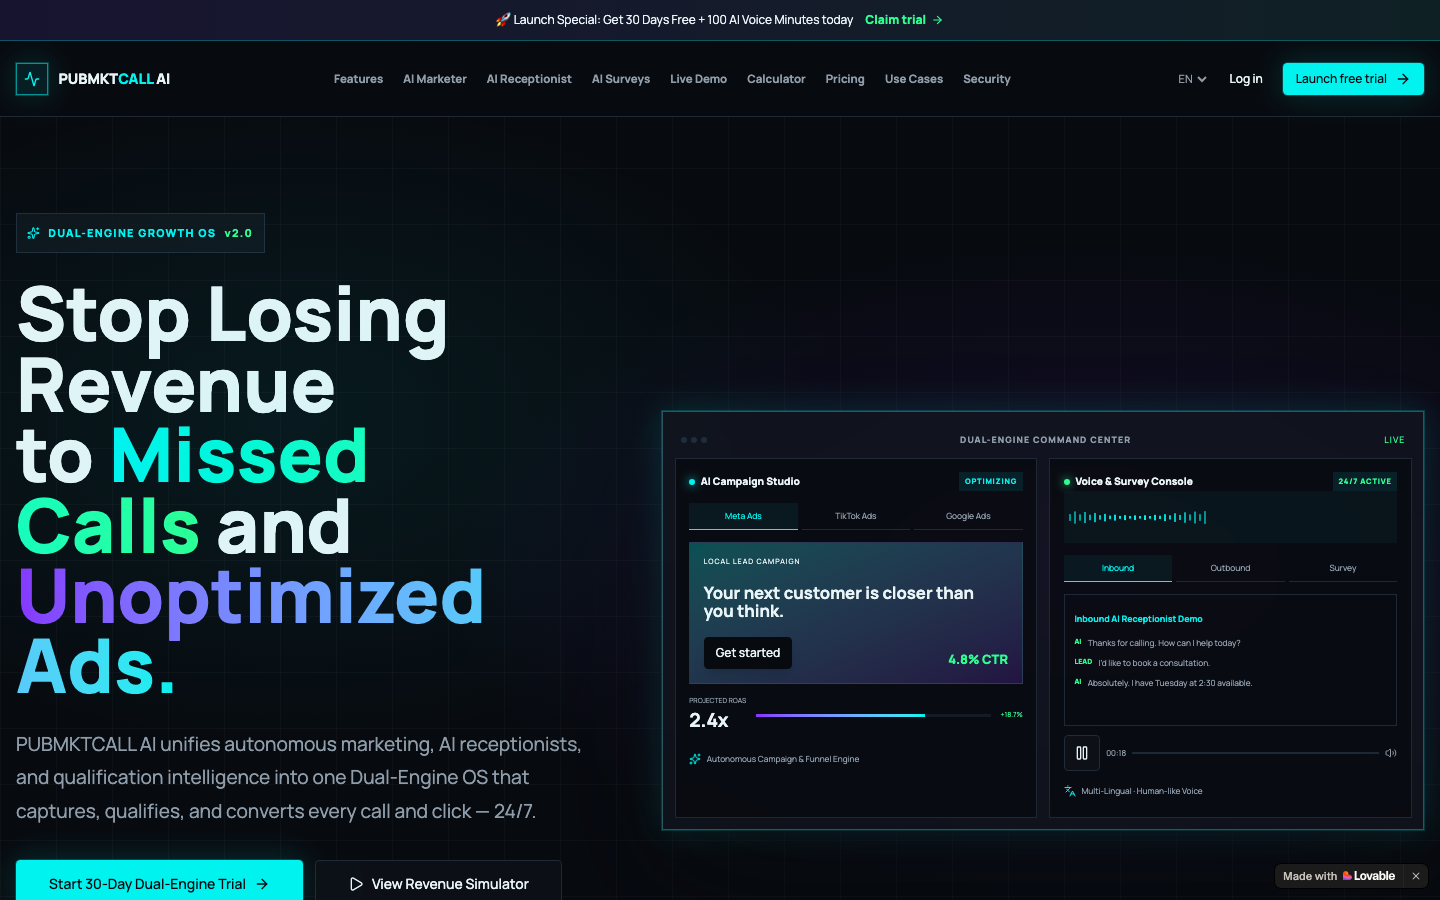The width and height of the screenshot is (1440, 900).
Task: Click LOCAL LEAD CAMPAIGN label
Action: coord(751,562)
